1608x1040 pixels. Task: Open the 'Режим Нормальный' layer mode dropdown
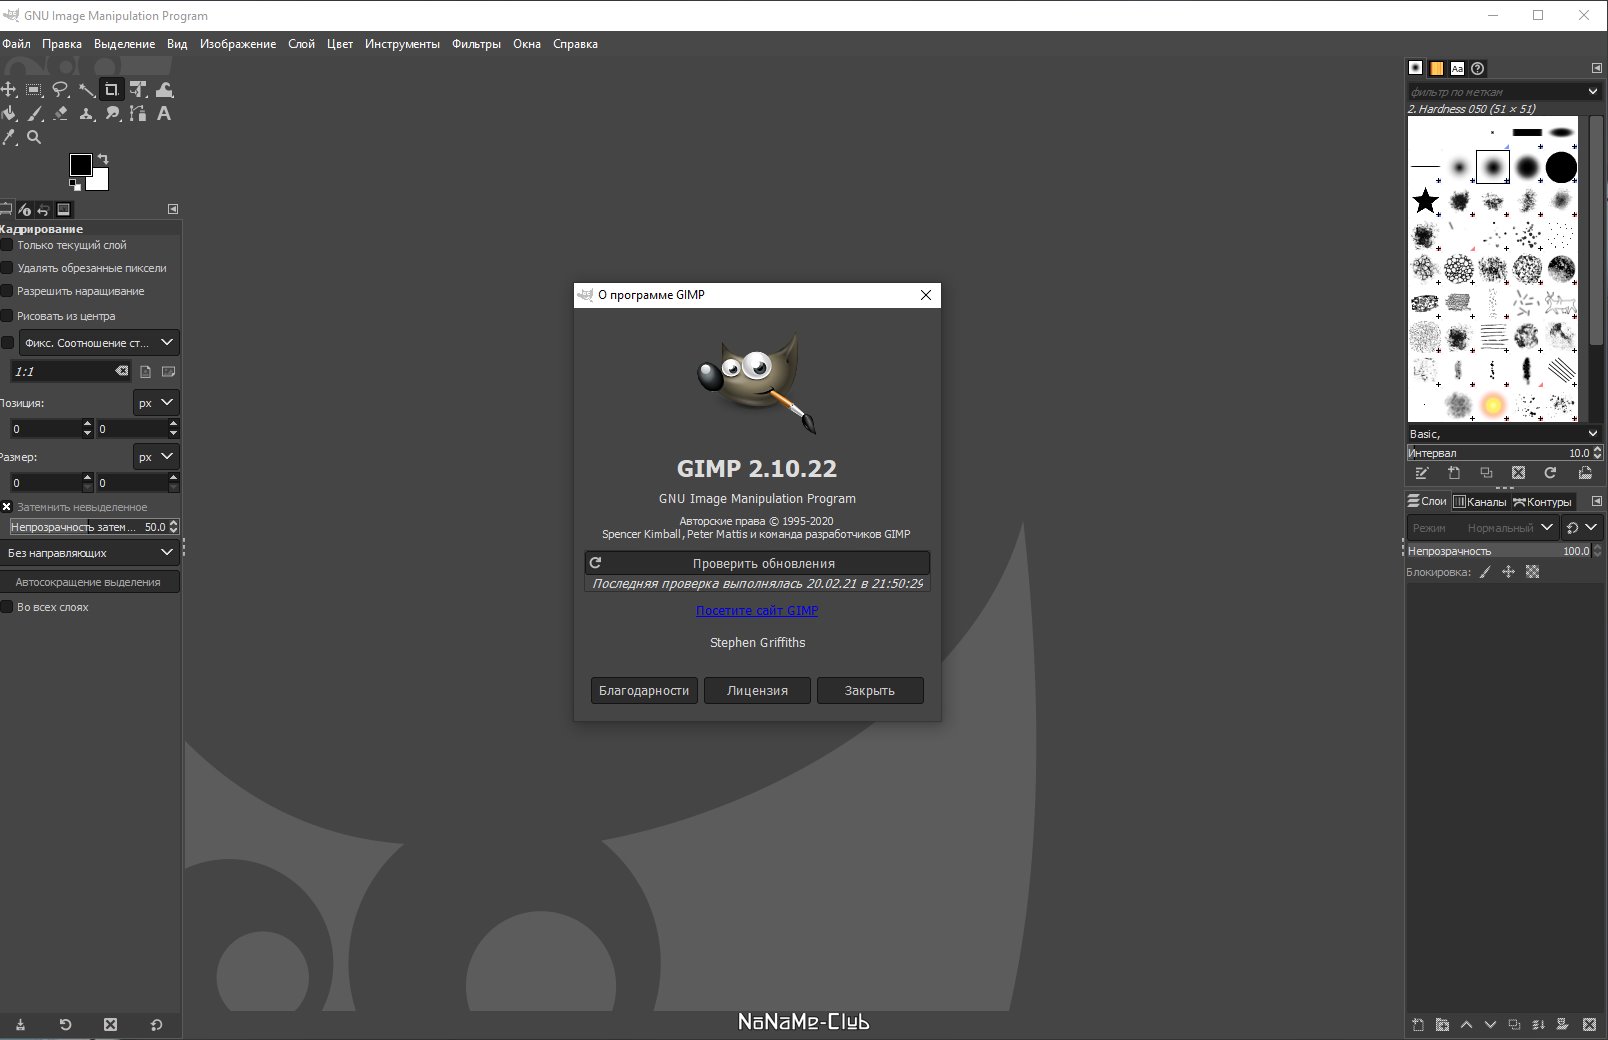1482,527
